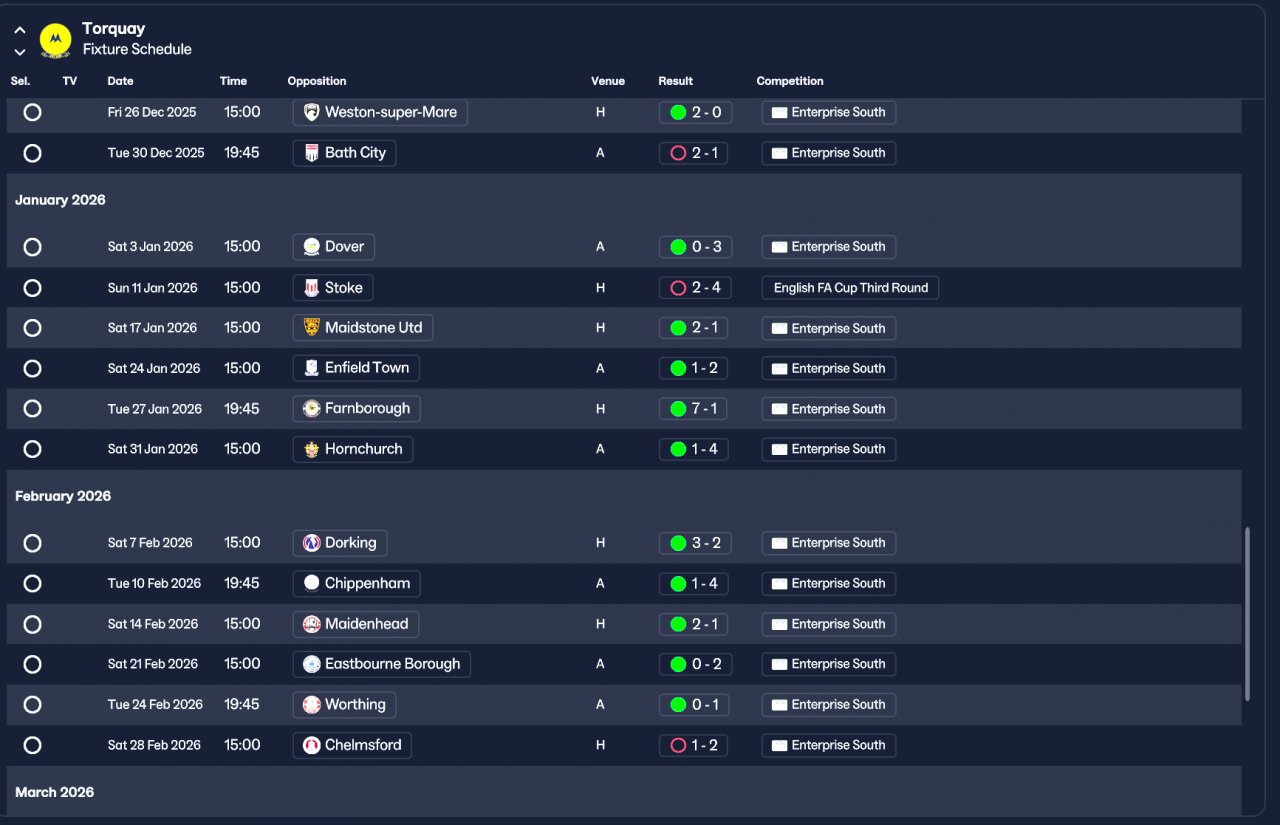Click the Maidstone Utd crest icon
Viewport: 1280px width, 825px height.
(x=311, y=328)
